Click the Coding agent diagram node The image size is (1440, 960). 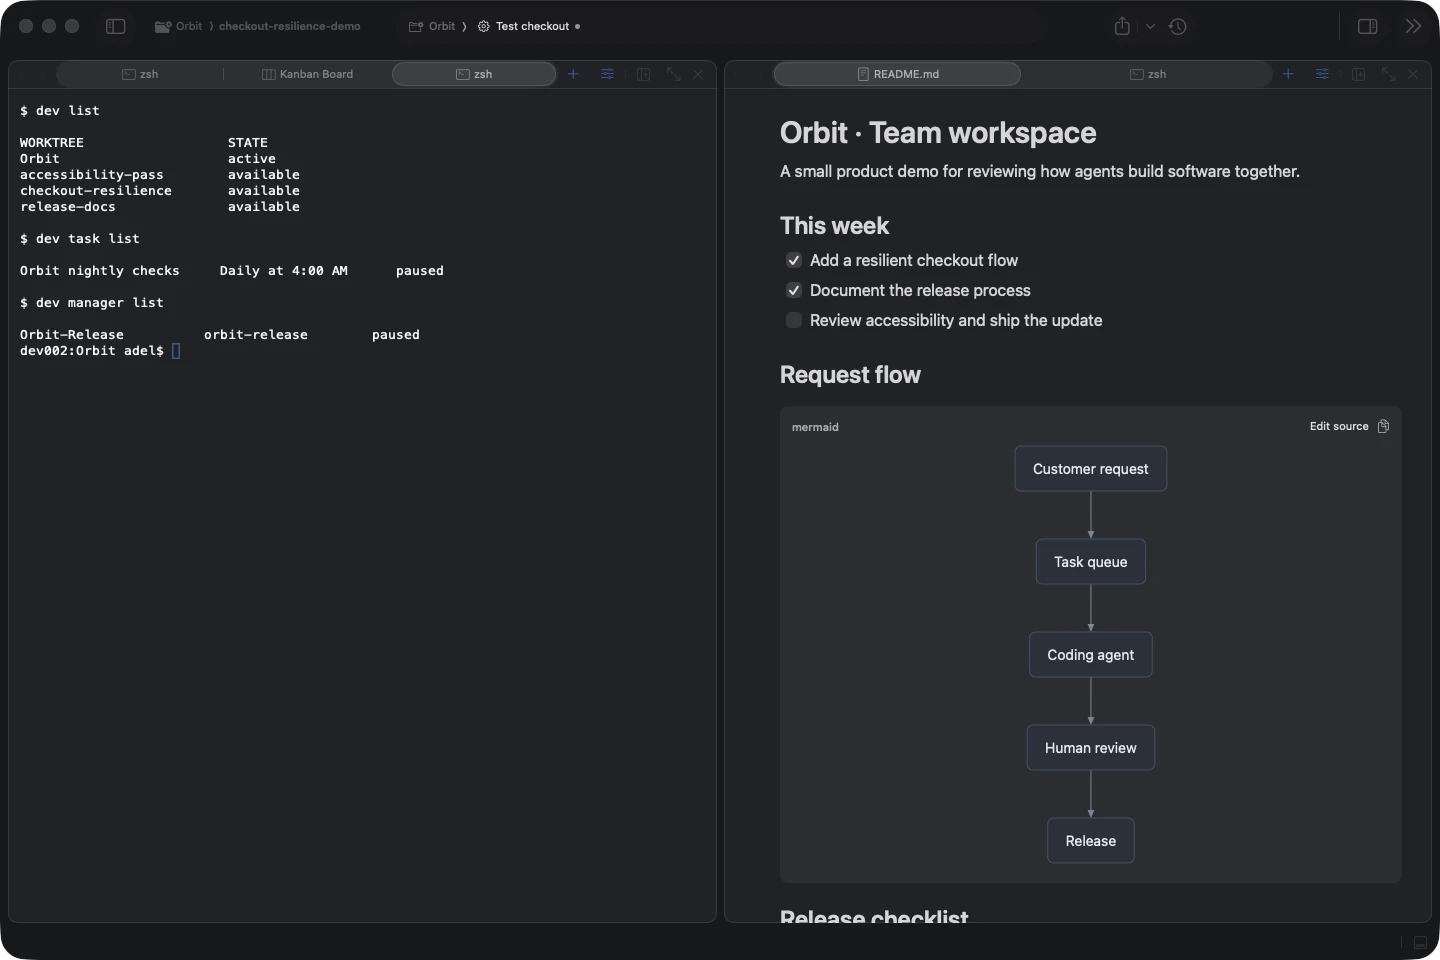click(1091, 655)
